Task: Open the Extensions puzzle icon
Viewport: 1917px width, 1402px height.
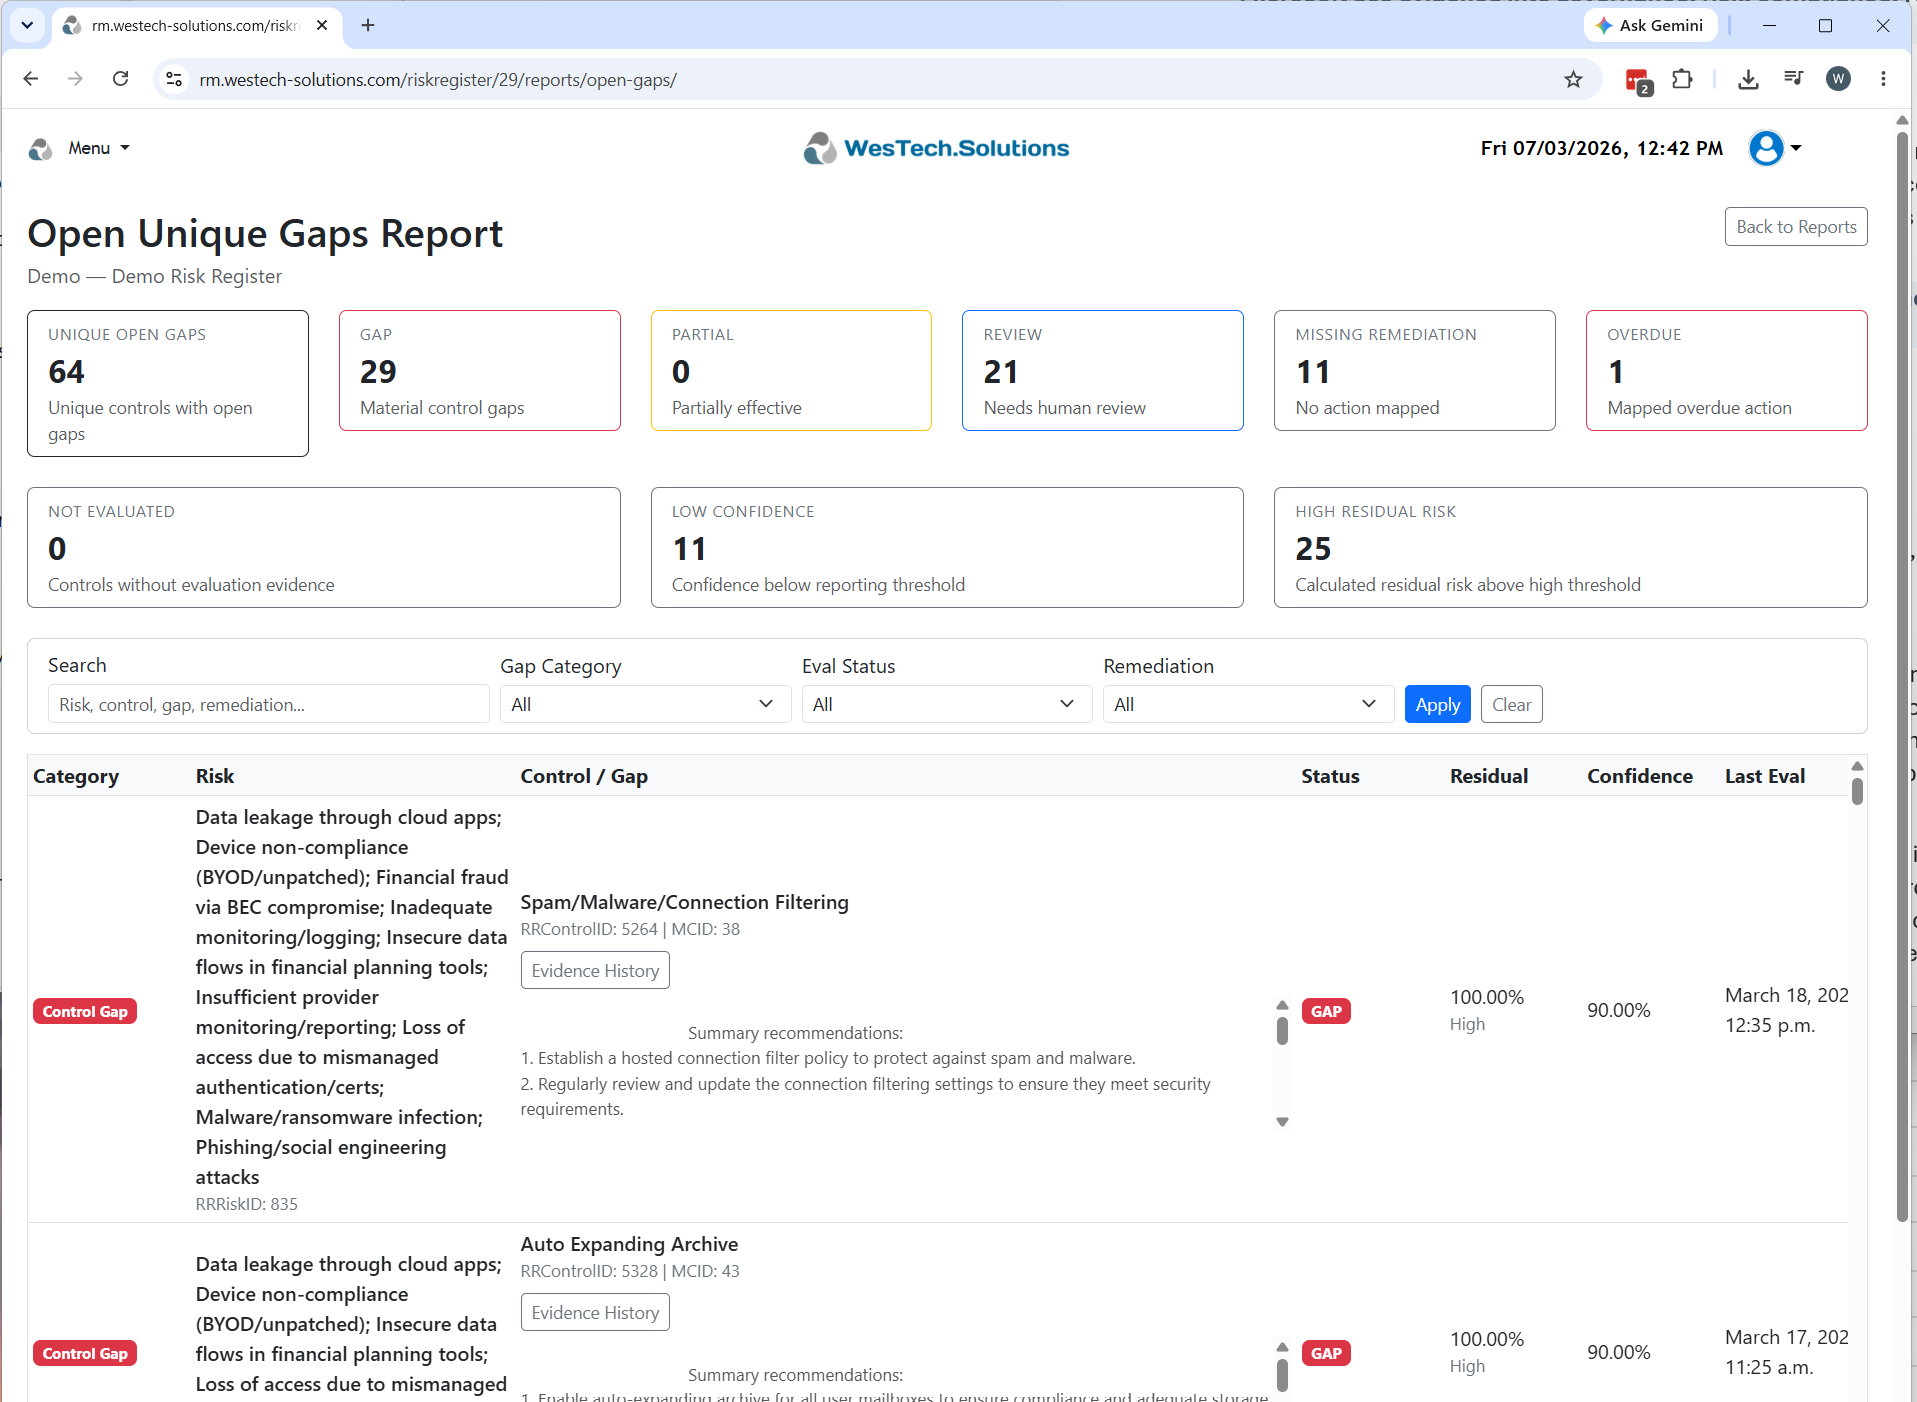Action: pyautogui.click(x=1683, y=79)
